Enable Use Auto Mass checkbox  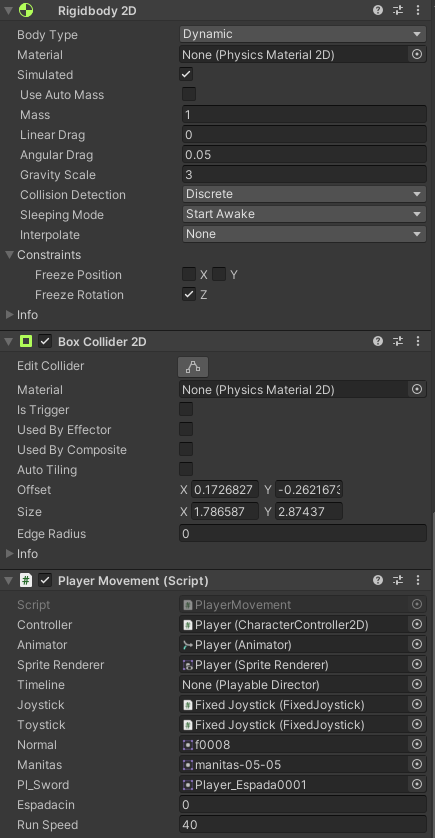pyautogui.click(x=189, y=95)
